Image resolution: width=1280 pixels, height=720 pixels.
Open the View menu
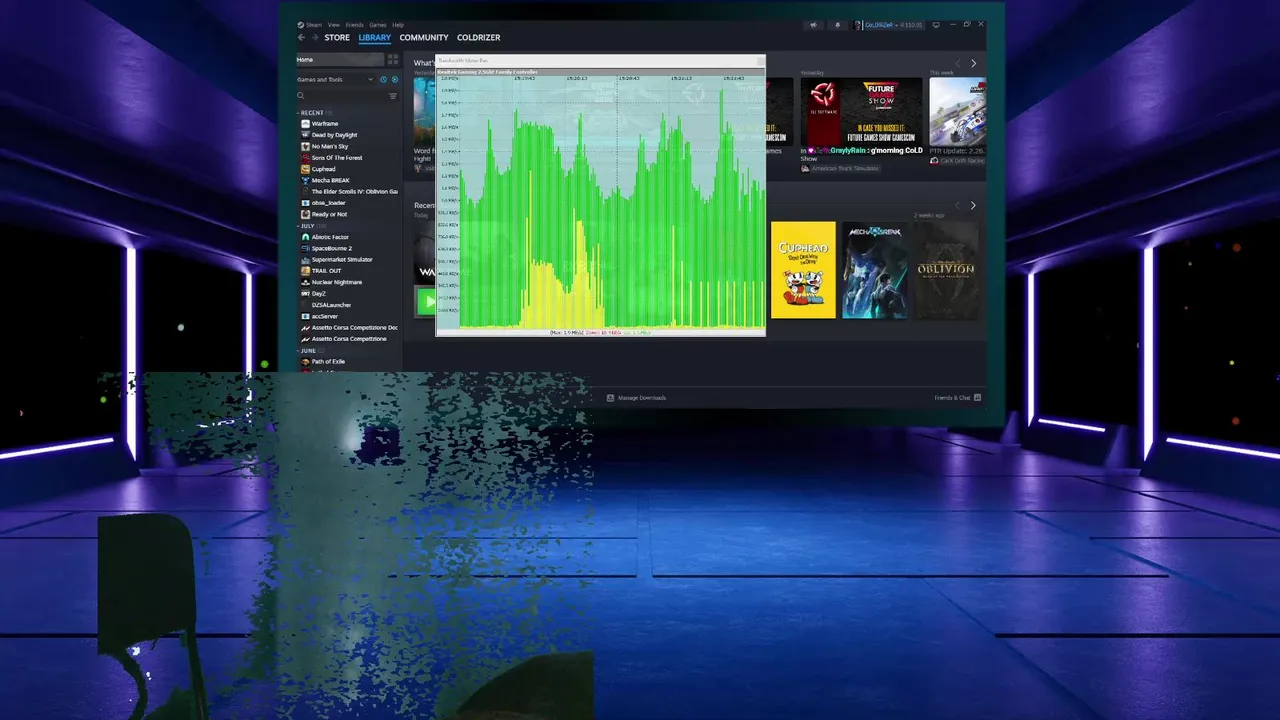click(x=334, y=25)
